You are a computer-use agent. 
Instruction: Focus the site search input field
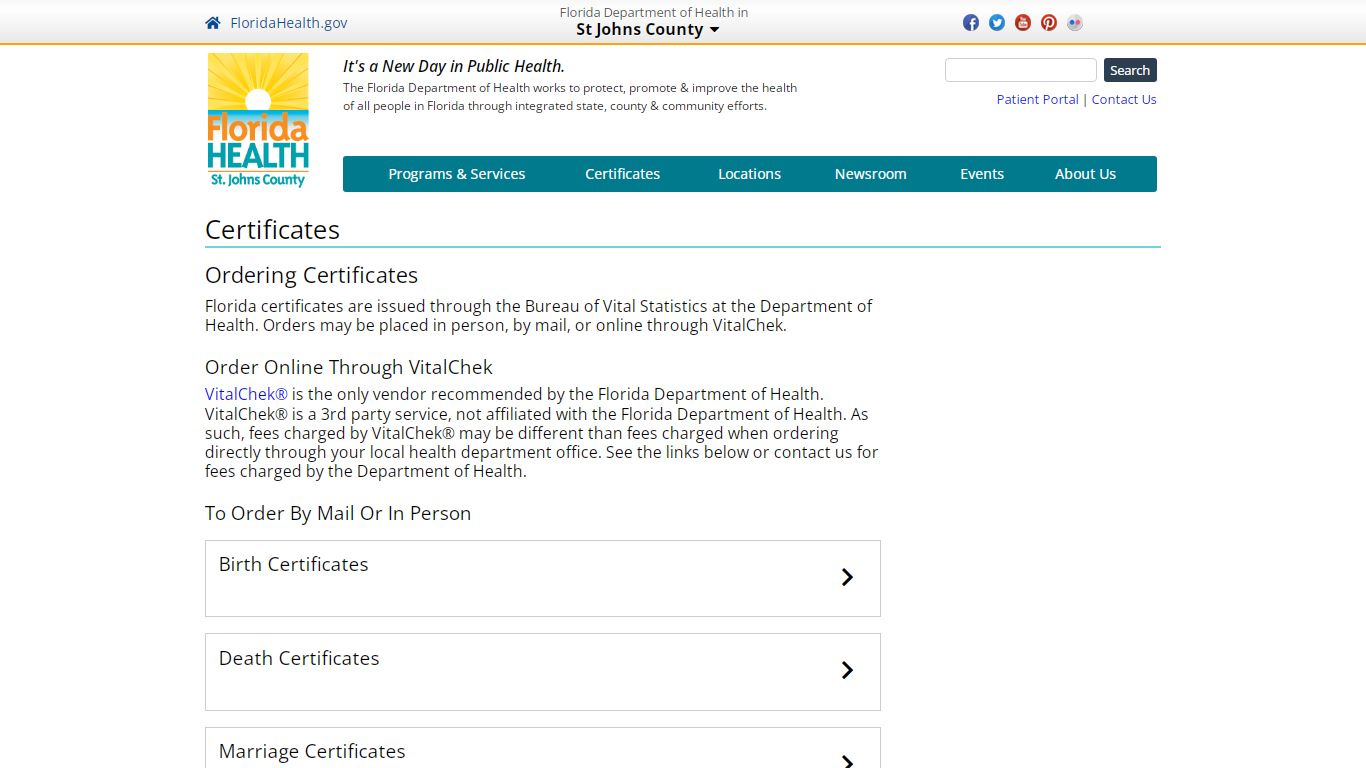pos(1021,70)
